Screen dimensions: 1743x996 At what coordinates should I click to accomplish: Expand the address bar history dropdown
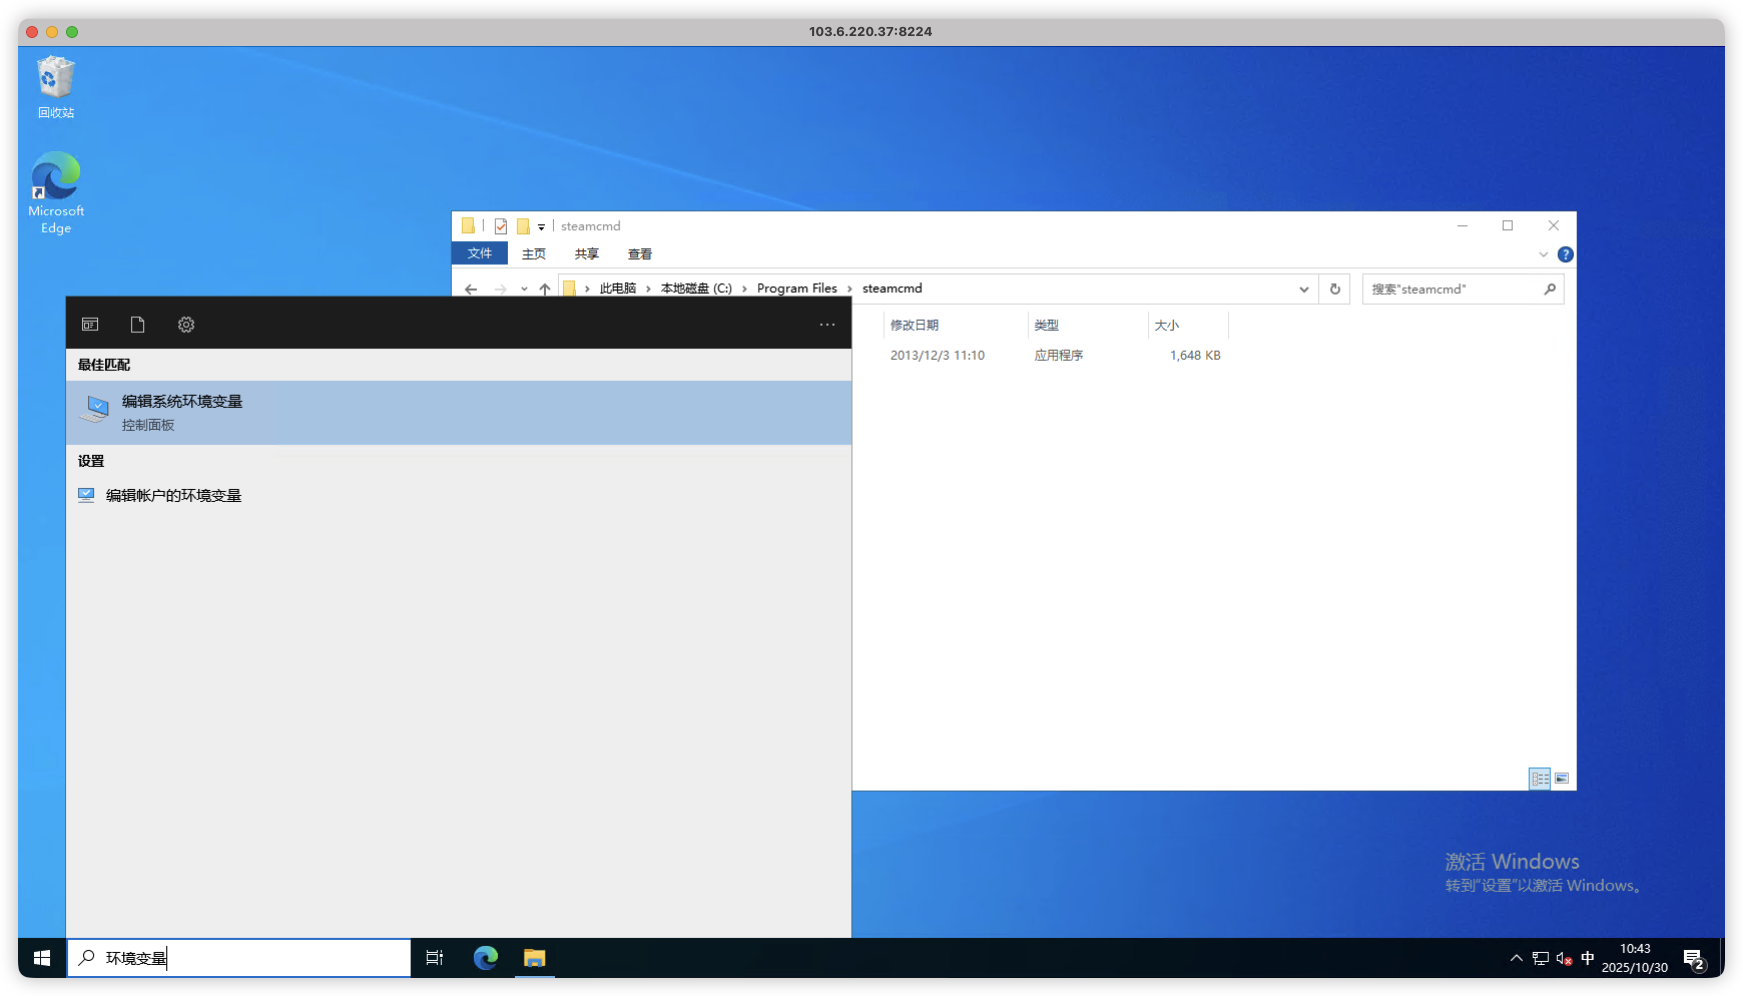[1304, 289]
